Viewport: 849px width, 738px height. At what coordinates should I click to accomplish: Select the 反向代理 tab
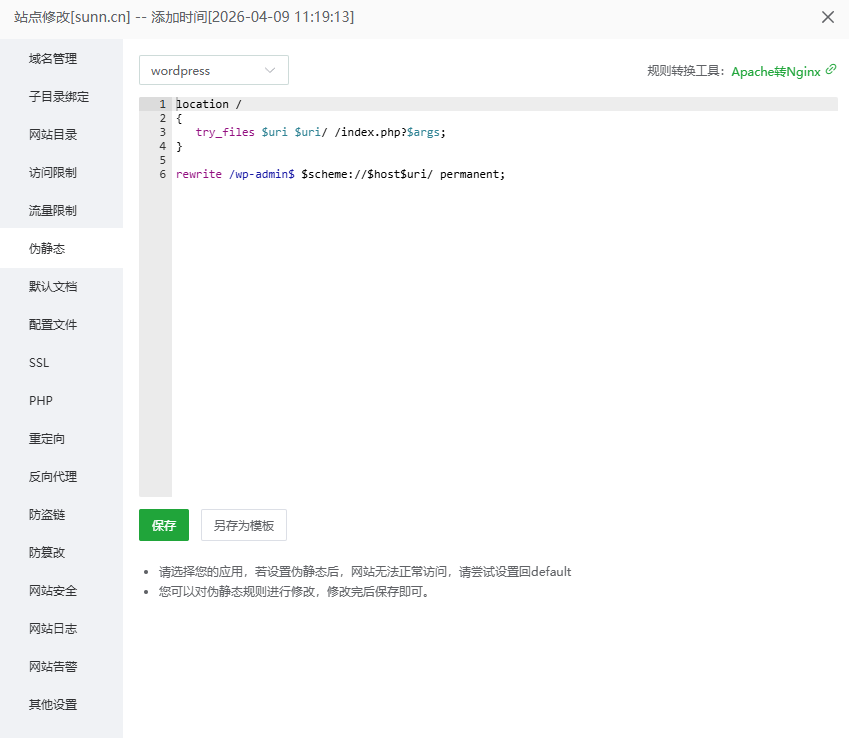coord(53,477)
